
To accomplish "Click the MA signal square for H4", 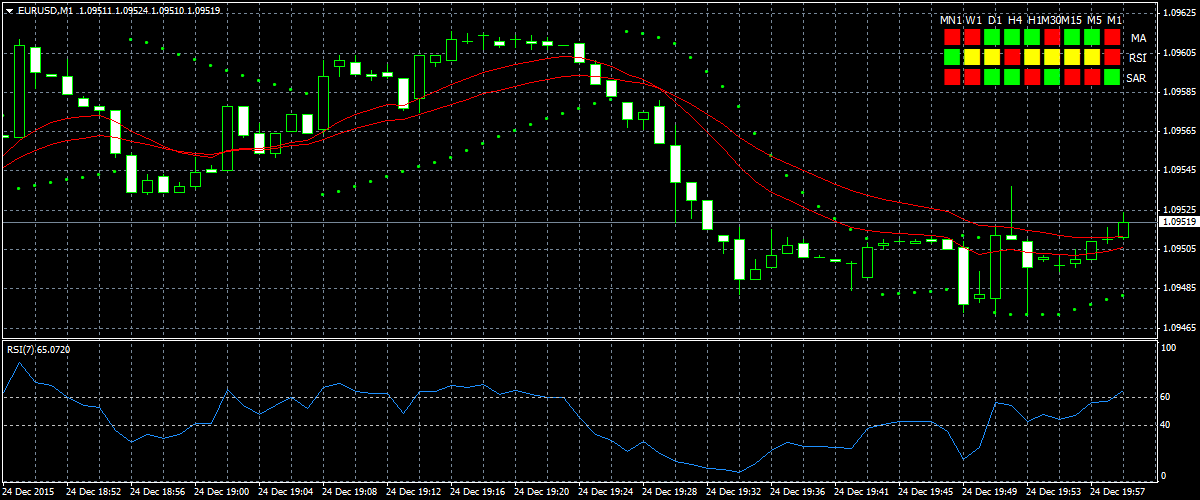I will coord(1012,37).
